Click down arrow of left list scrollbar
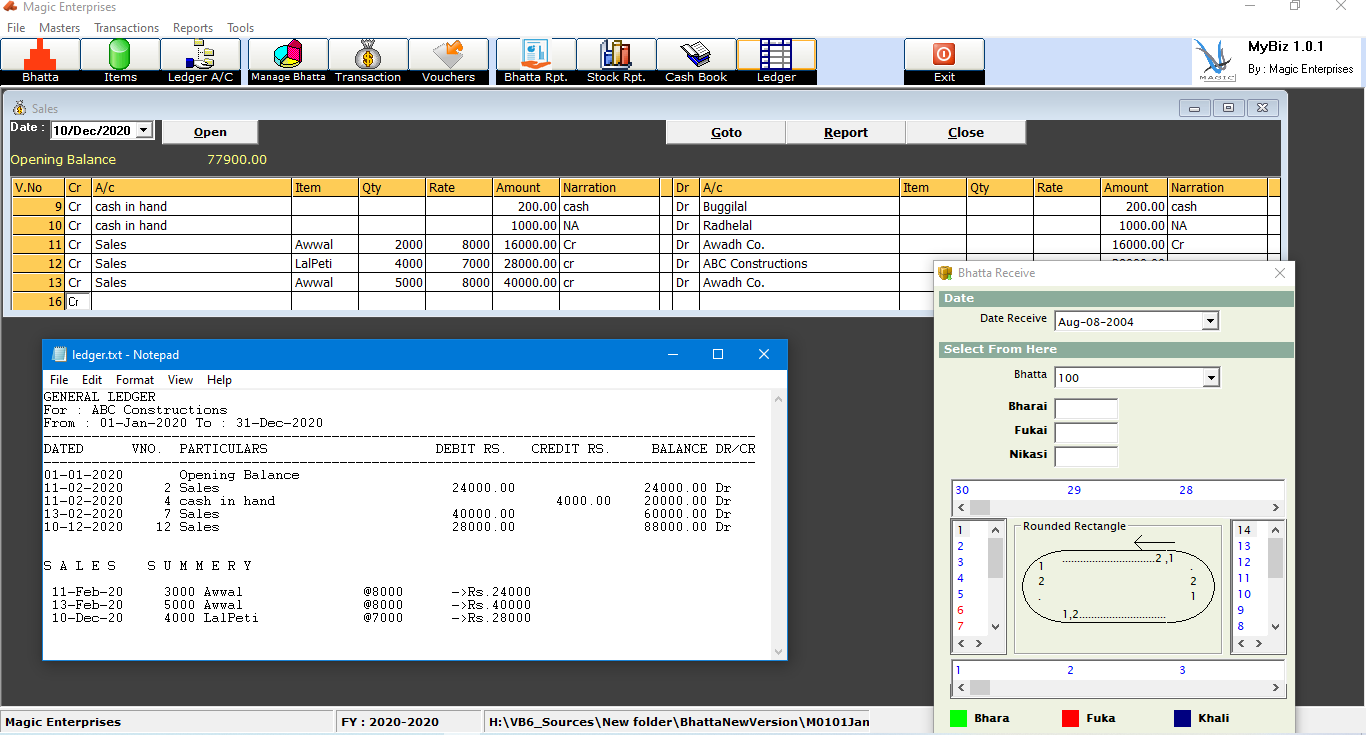The width and height of the screenshot is (1366, 735). tap(995, 627)
